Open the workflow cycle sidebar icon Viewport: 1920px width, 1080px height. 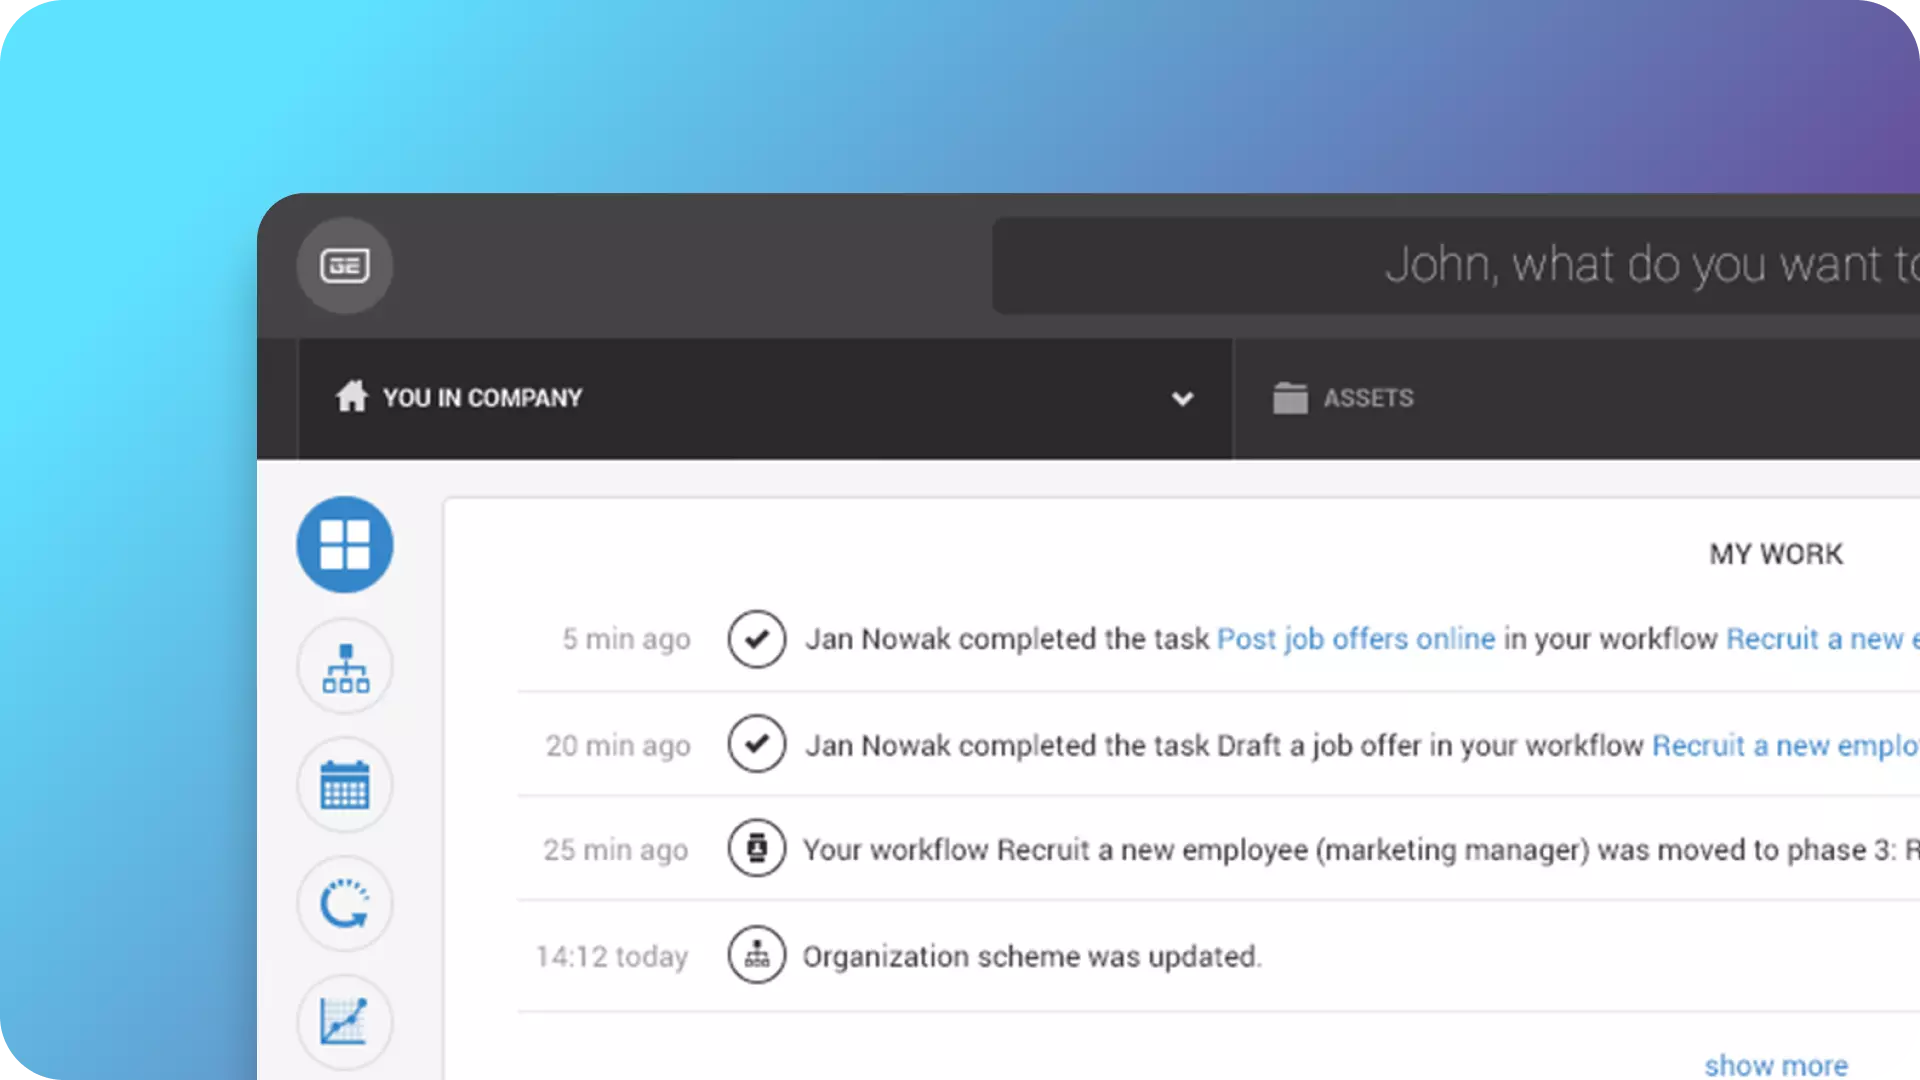[345, 904]
